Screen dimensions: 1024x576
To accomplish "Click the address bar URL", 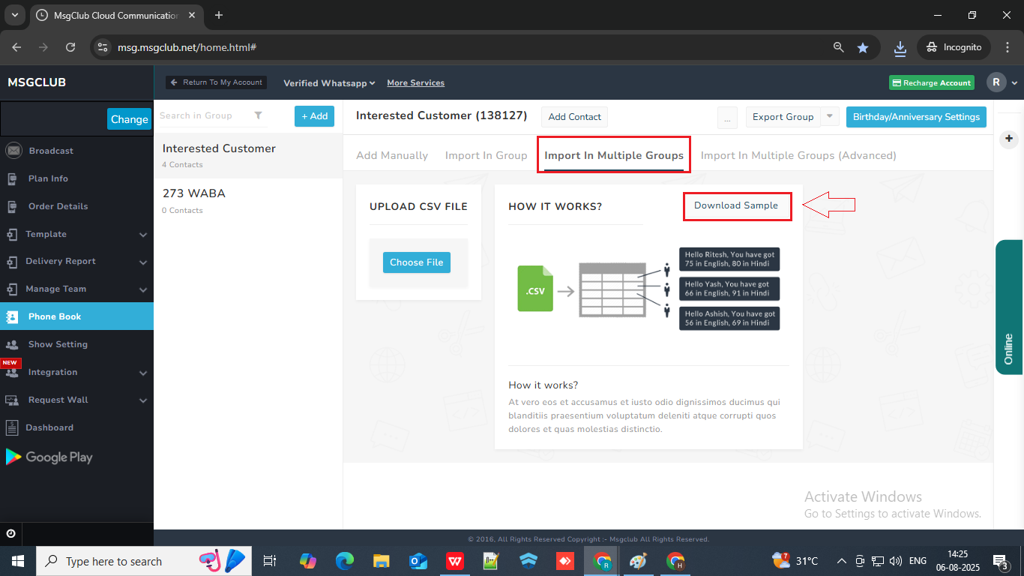I will [x=187, y=47].
